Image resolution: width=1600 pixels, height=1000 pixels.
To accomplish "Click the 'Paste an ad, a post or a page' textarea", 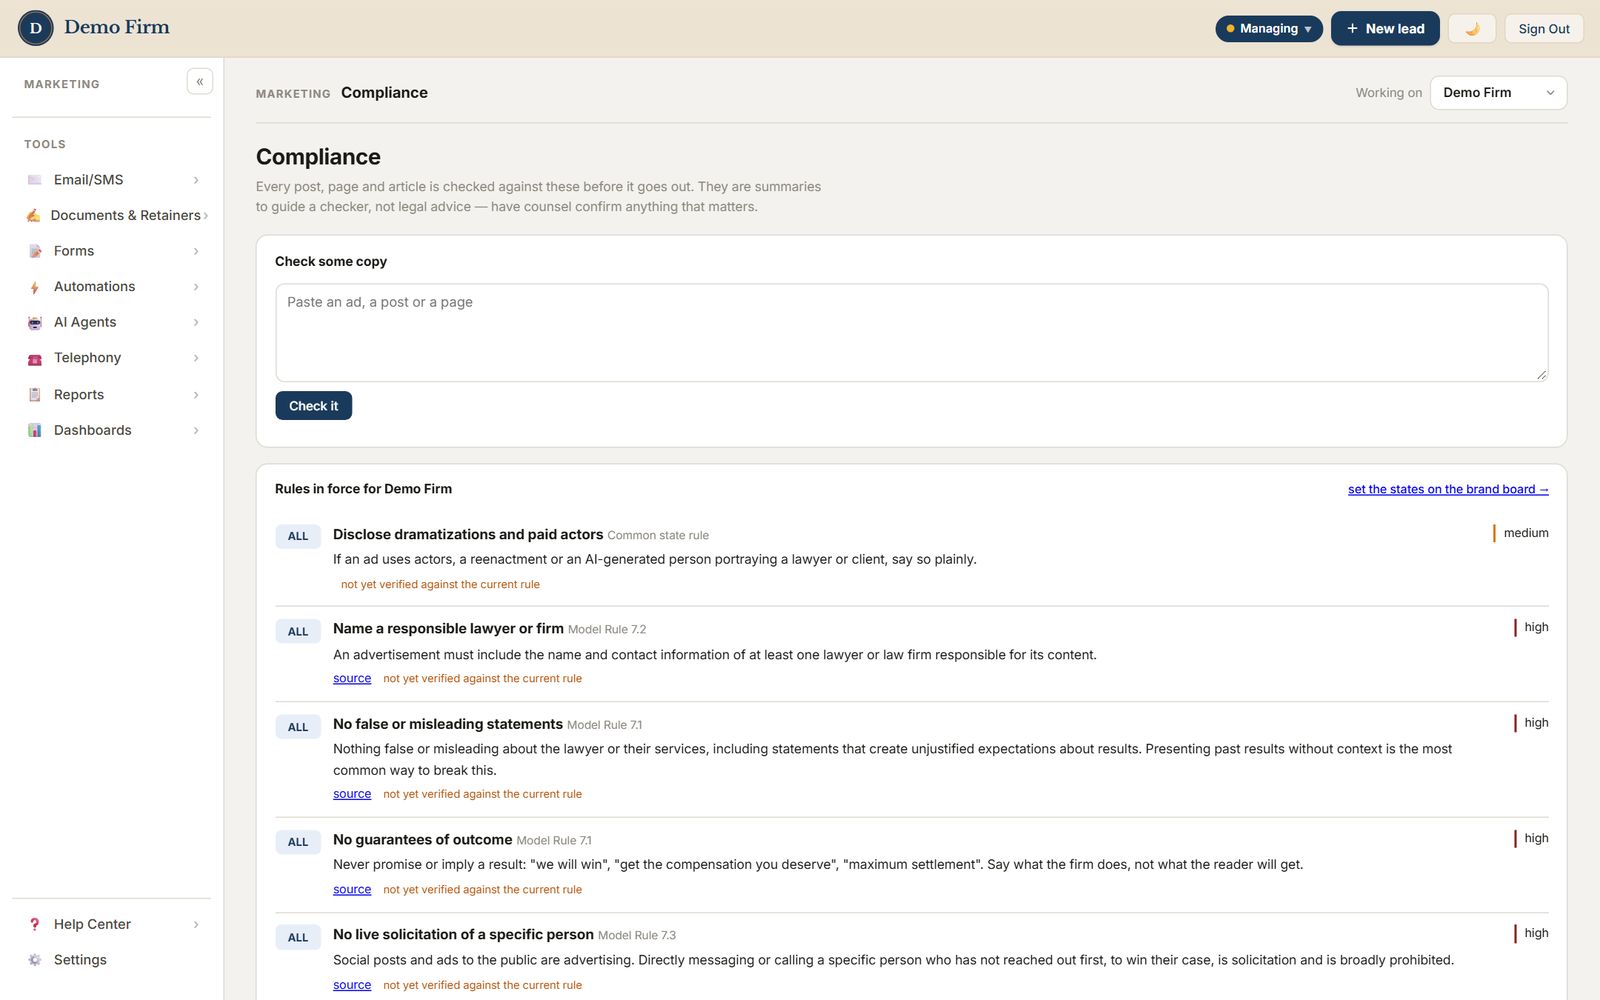I will (x=911, y=333).
